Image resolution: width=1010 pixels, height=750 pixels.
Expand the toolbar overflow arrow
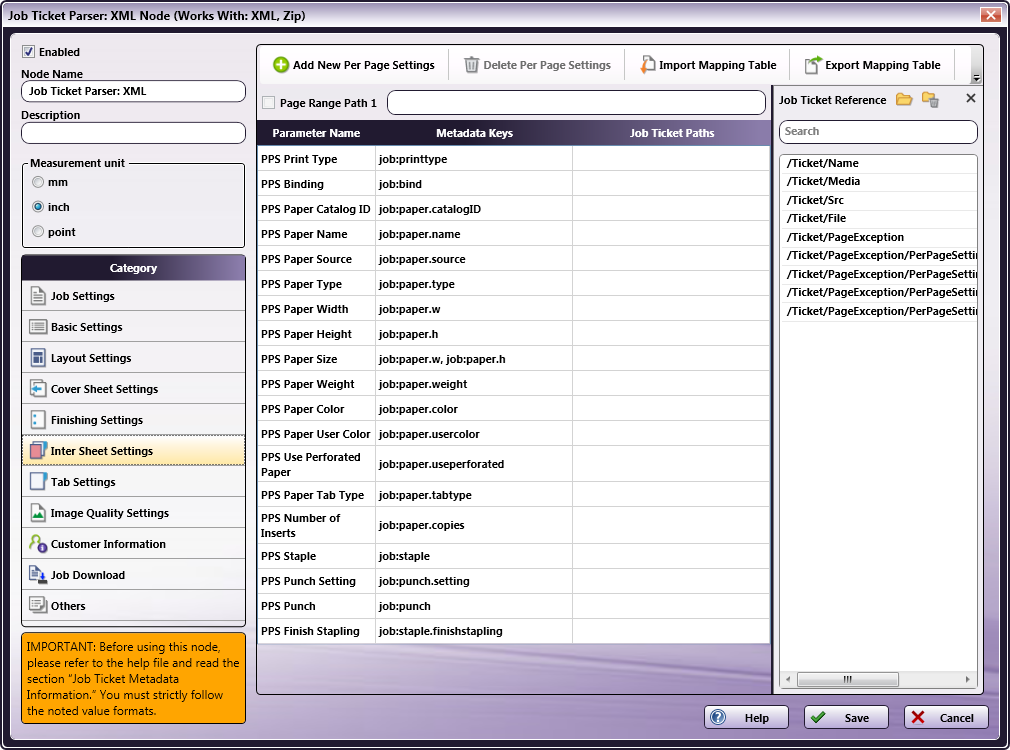pyautogui.click(x=977, y=77)
